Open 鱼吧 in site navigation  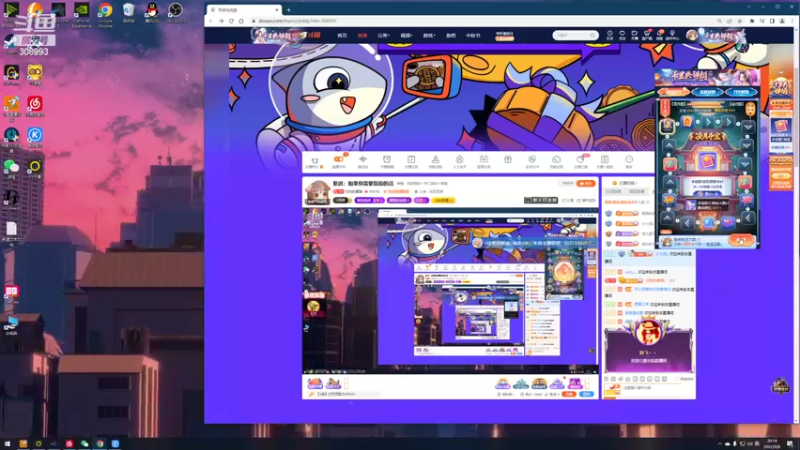tap(451, 35)
